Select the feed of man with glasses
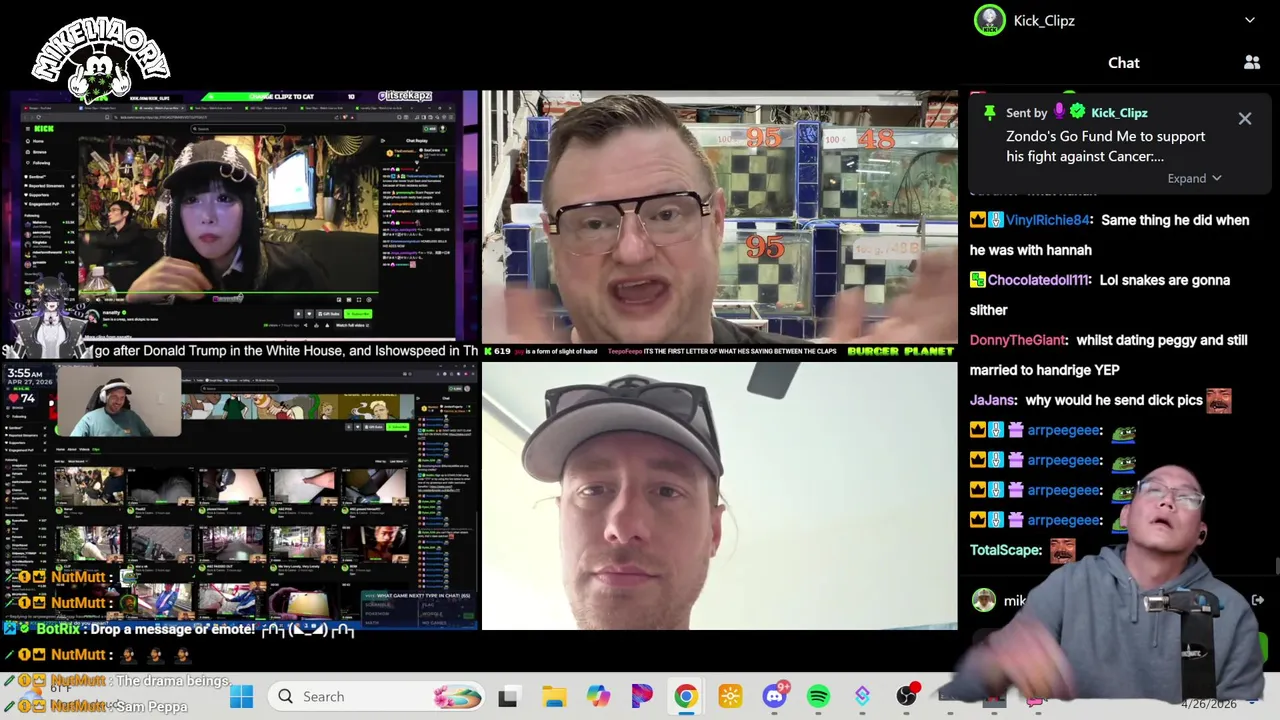Image resolution: width=1280 pixels, height=720 pixels. (719, 217)
